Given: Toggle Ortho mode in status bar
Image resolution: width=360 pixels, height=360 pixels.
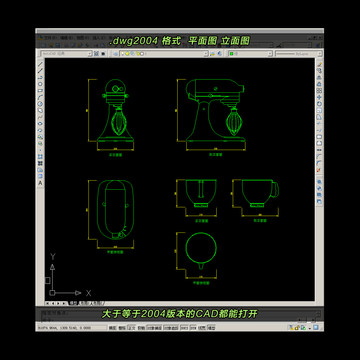Looking at the screenshot, I should (131, 328).
